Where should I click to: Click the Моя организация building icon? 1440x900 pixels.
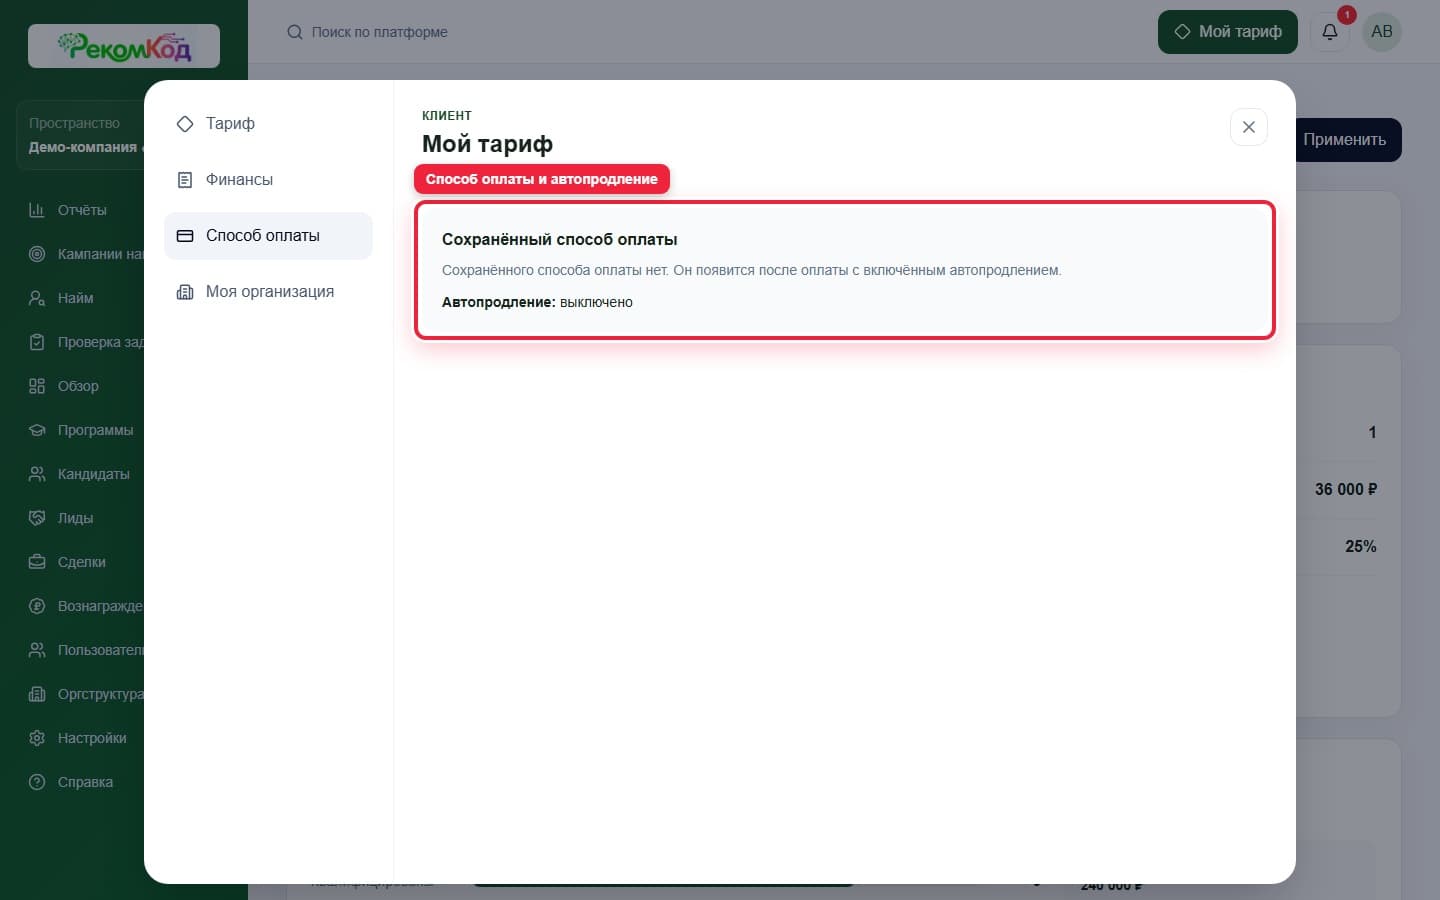(x=185, y=292)
